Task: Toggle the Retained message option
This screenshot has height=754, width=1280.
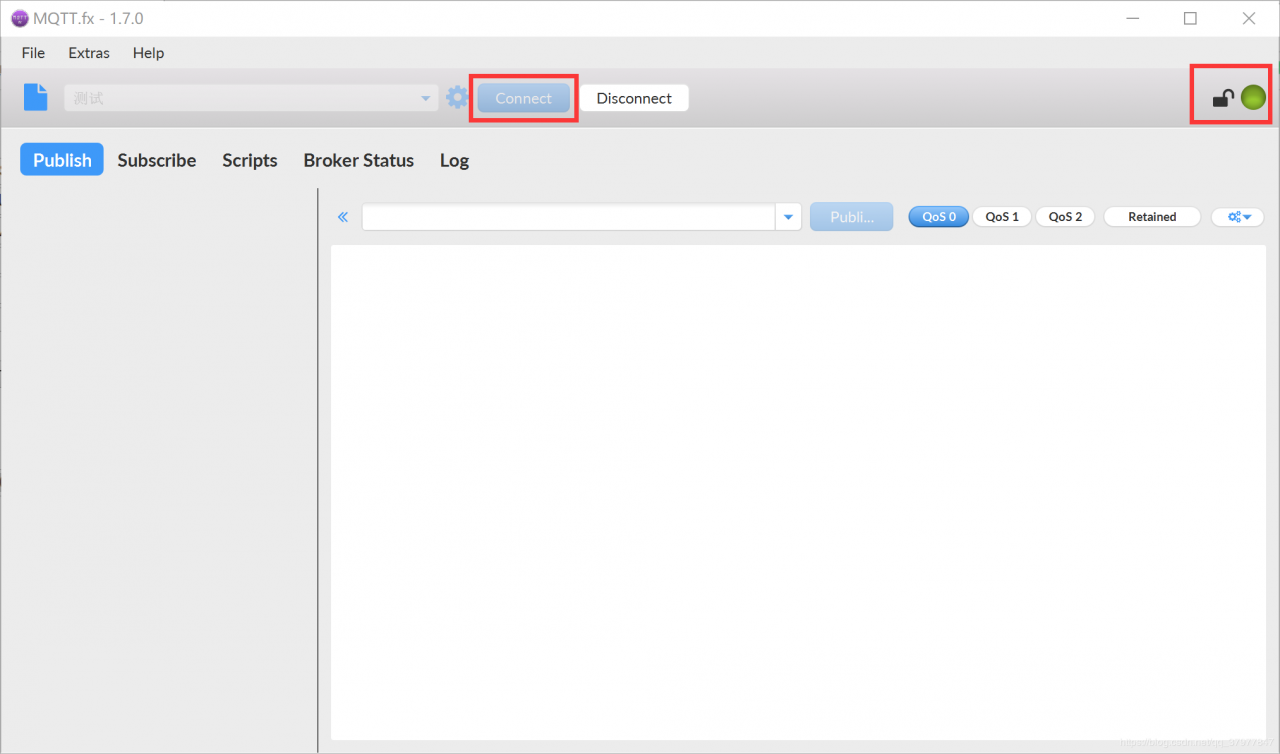Action: click(x=1152, y=217)
